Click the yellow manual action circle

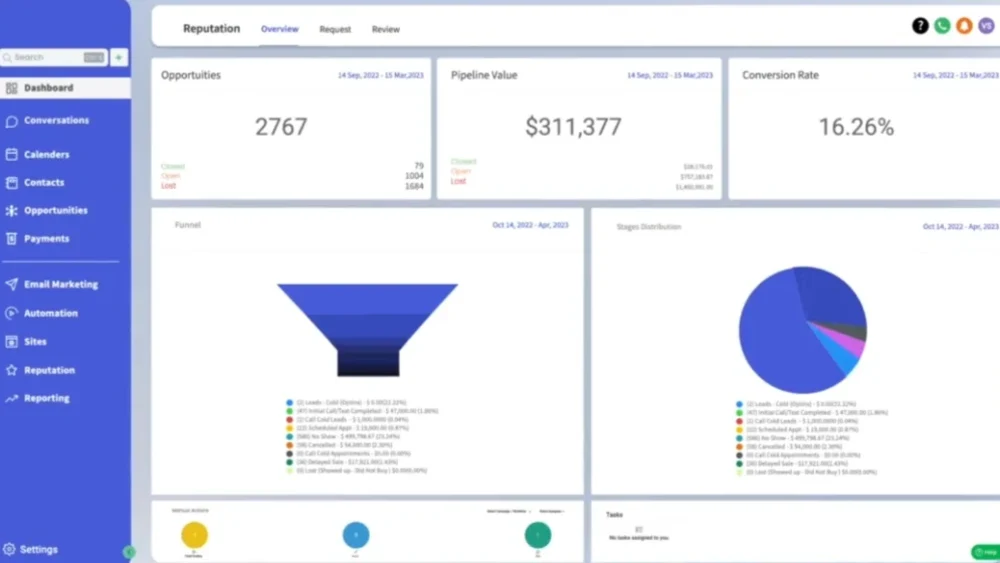pos(195,535)
